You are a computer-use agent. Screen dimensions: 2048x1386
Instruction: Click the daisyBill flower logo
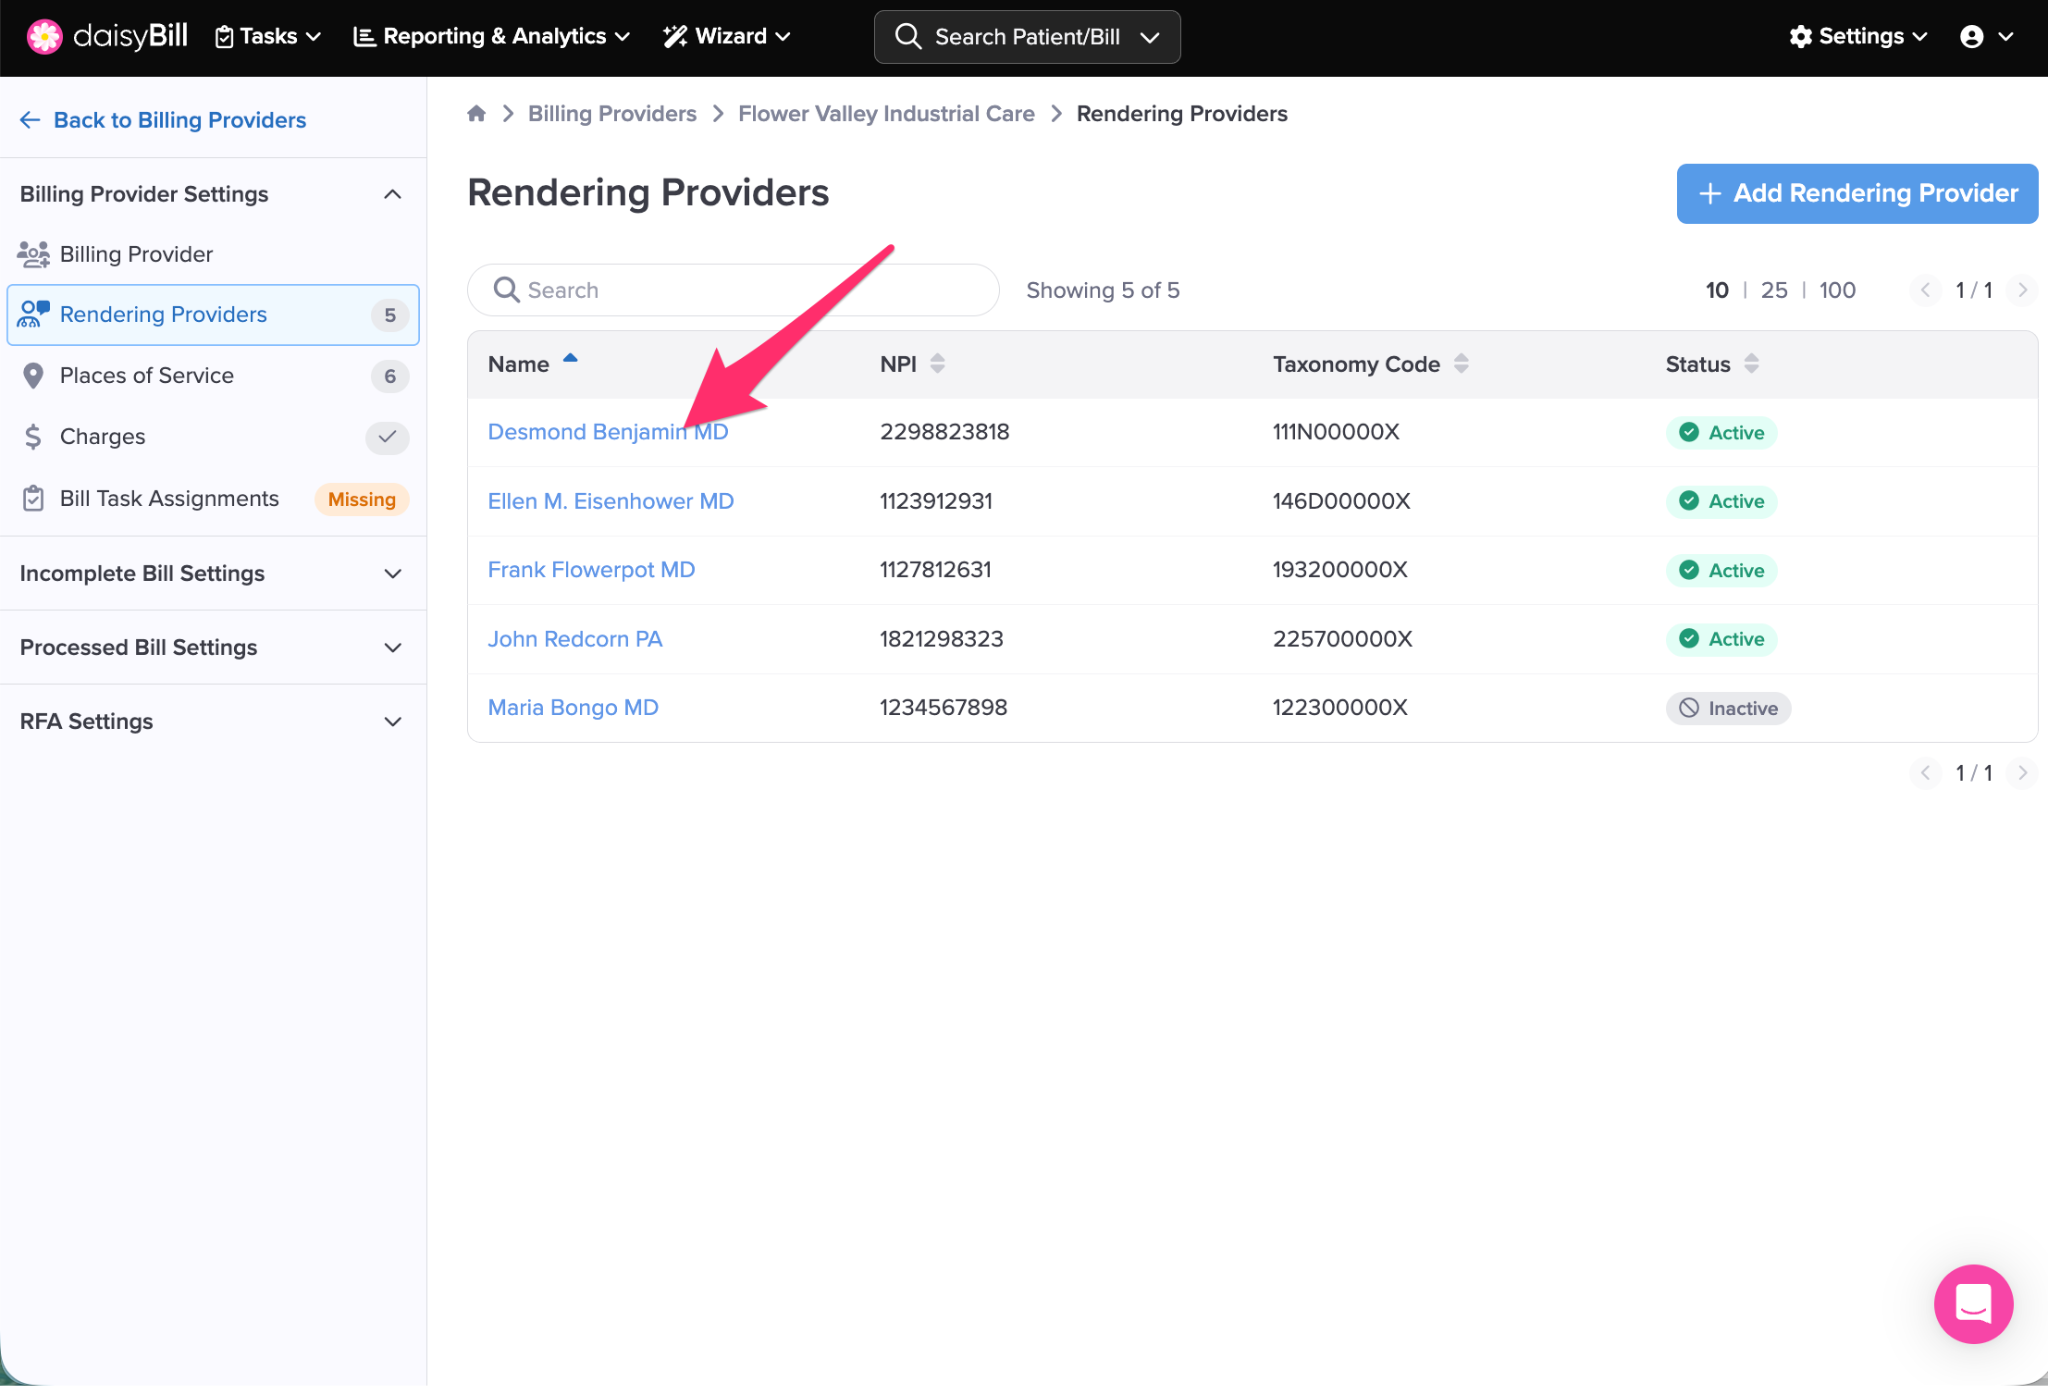coord(44,37)
